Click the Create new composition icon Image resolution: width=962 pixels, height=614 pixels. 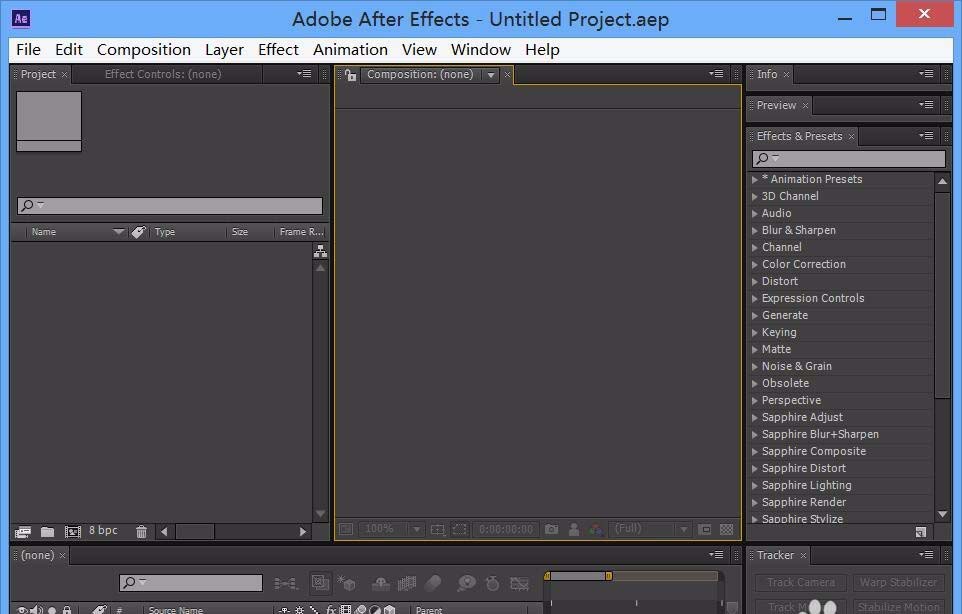click(x=73, y=532)
